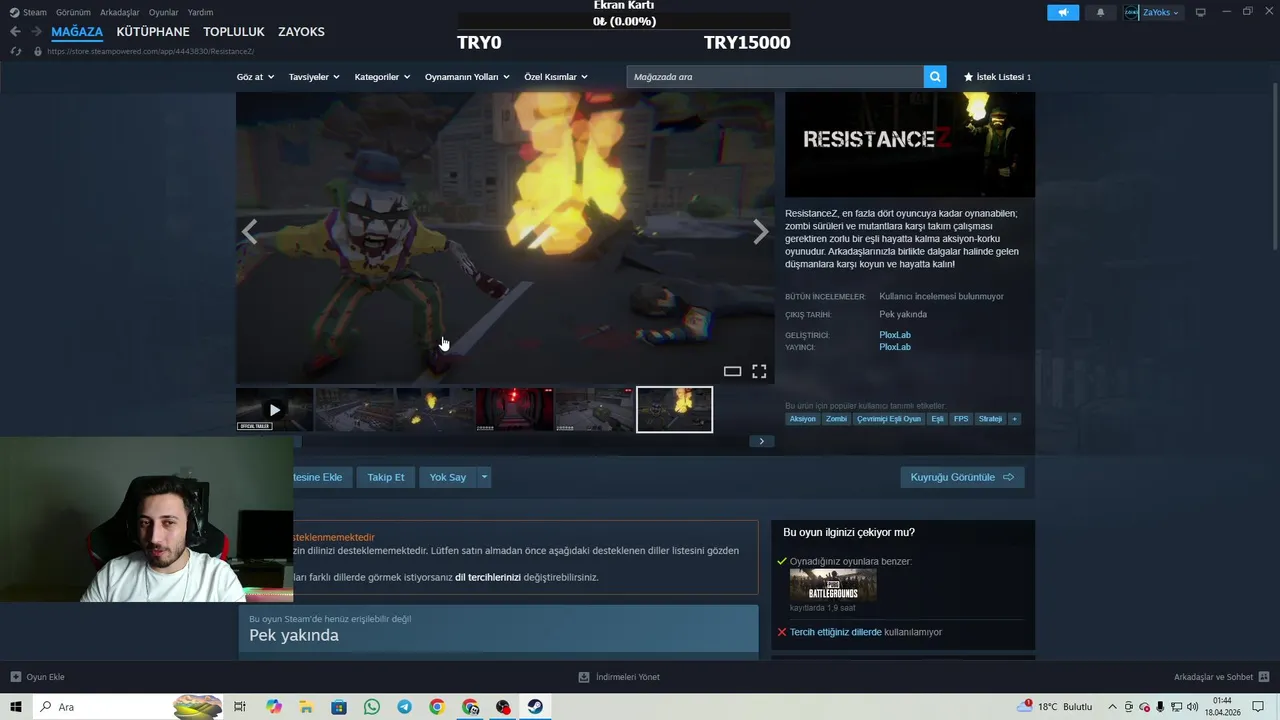The height and width of the screenshot is (720, 1280).
Task: Open WhatsApp from the taskbar
Action: pyautogui.click(x=372, y=707)
